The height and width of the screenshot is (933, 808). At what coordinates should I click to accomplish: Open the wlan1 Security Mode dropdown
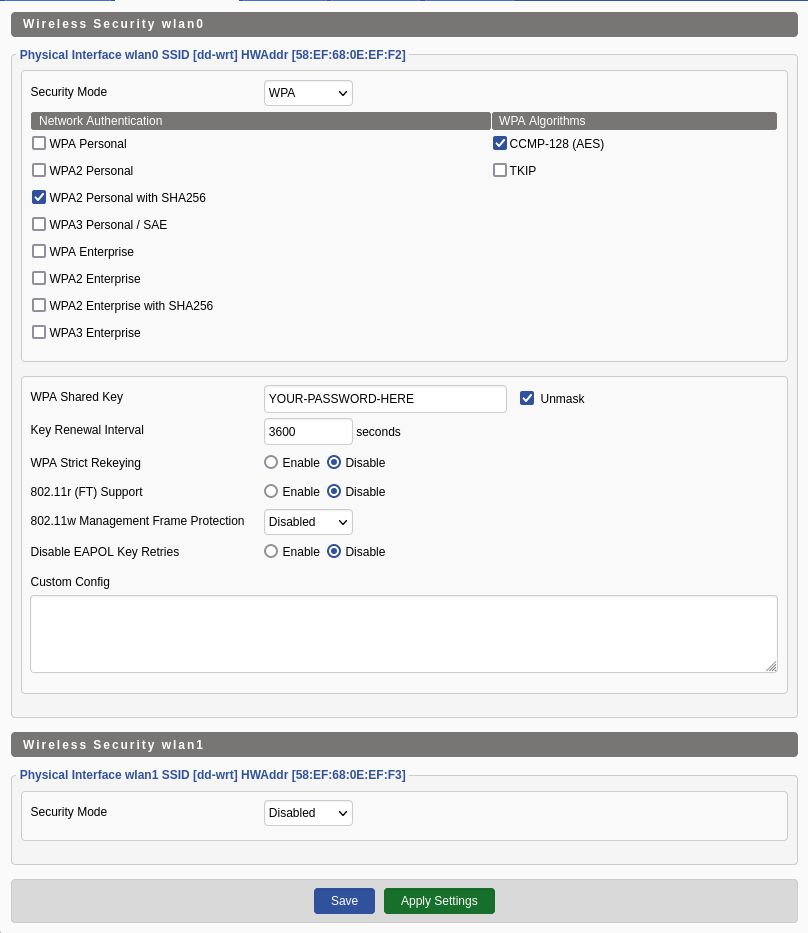coord(308,813)
